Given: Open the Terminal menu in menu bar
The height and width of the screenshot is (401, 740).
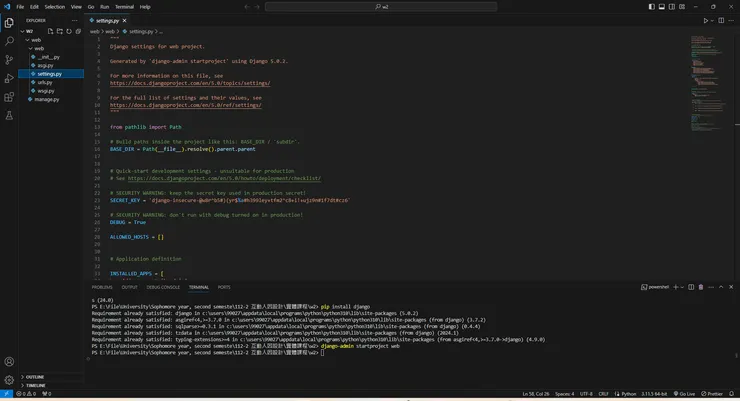Looking at the screenshot, I should point(124,6).
